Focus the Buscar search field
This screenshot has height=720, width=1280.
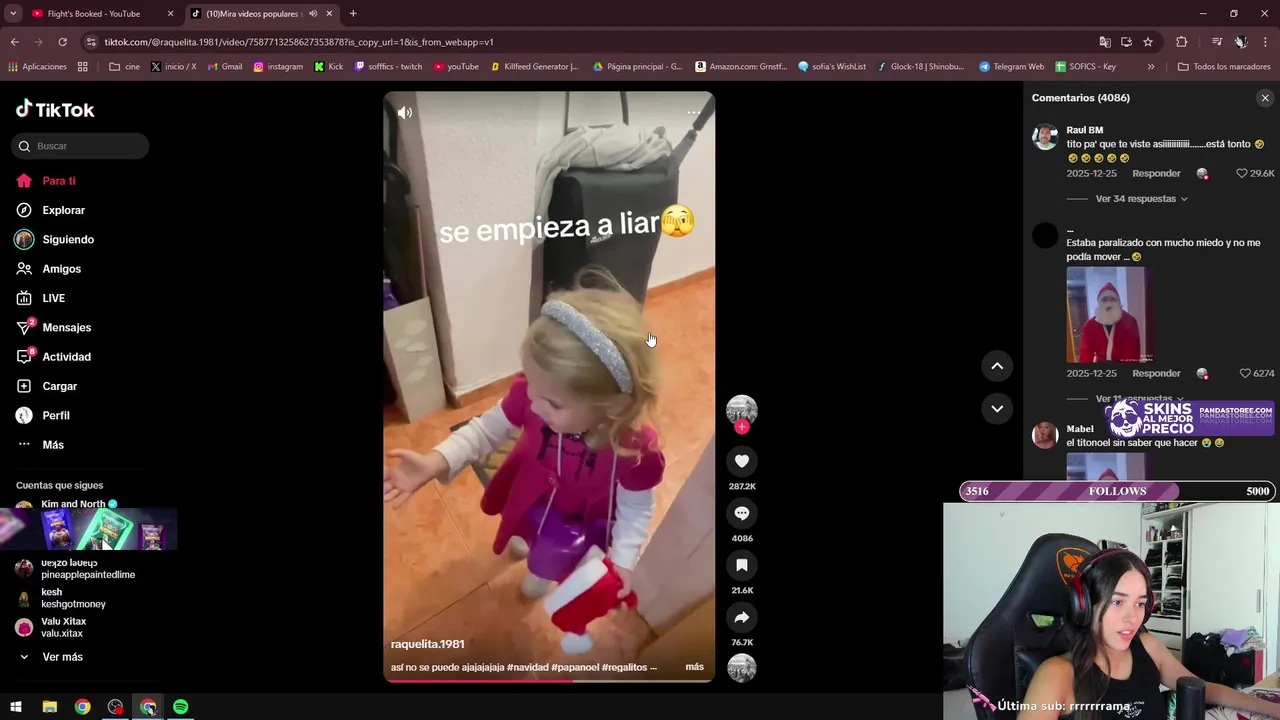point(80,146)
